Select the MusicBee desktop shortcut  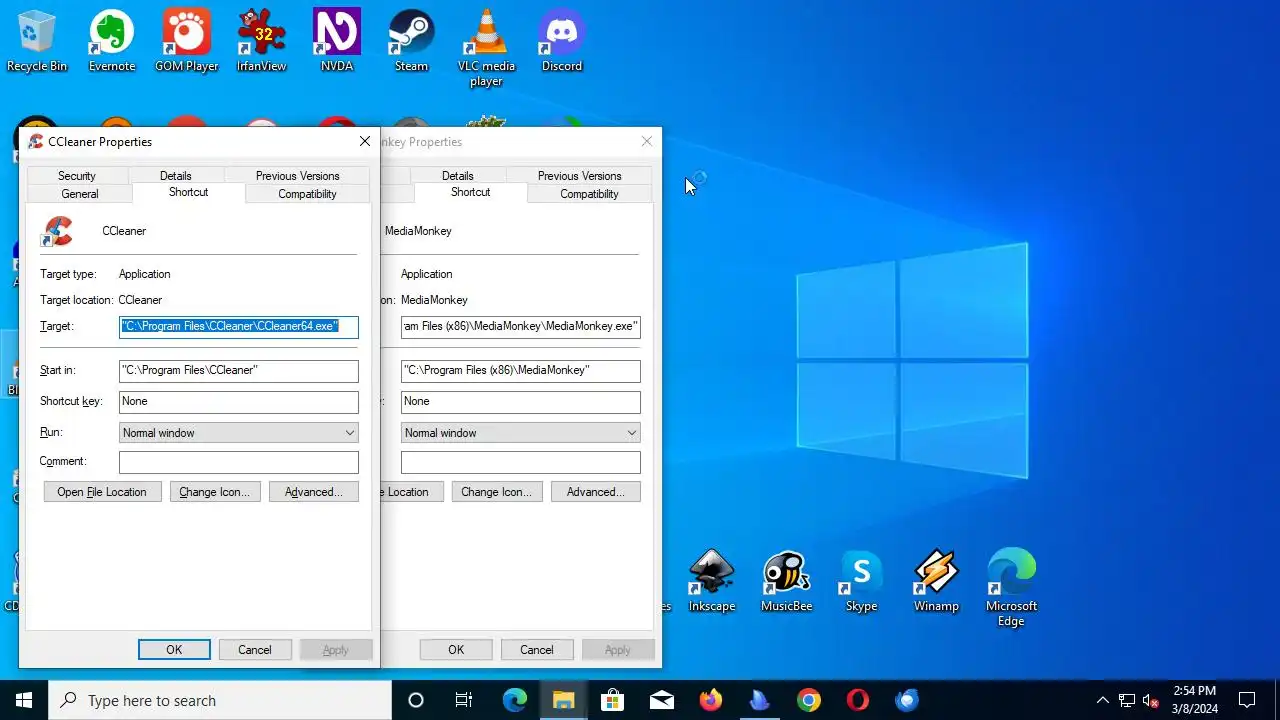(x=787, y=581)
